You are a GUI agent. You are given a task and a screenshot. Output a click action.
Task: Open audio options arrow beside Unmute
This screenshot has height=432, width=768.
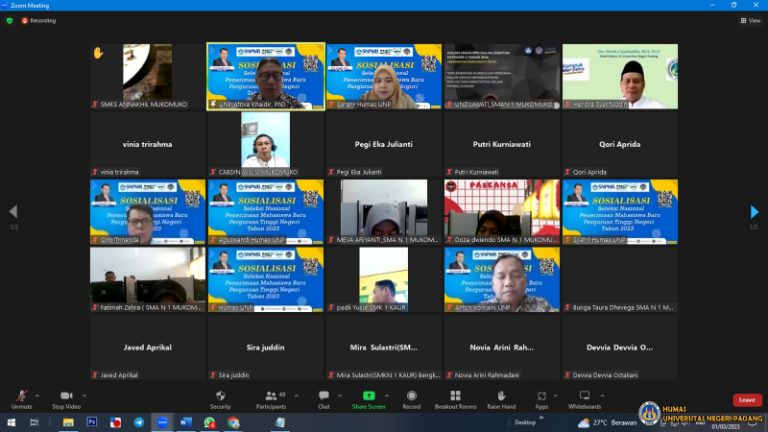(x=37, y=396)
